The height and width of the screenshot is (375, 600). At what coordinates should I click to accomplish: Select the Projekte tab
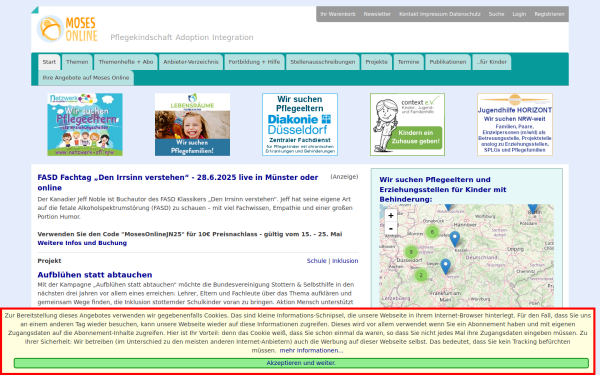point(376,62)
